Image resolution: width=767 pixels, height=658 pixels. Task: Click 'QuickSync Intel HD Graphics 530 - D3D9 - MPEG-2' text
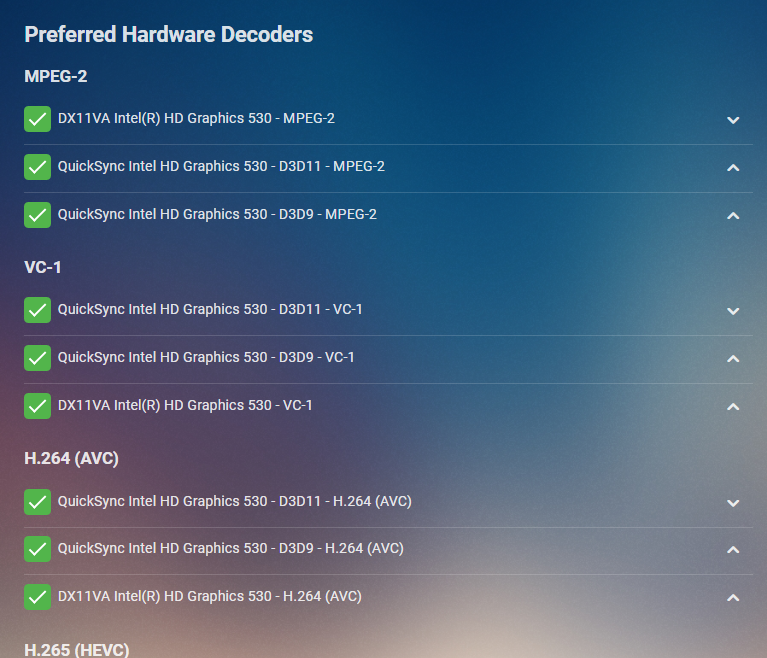click(217, 214)
